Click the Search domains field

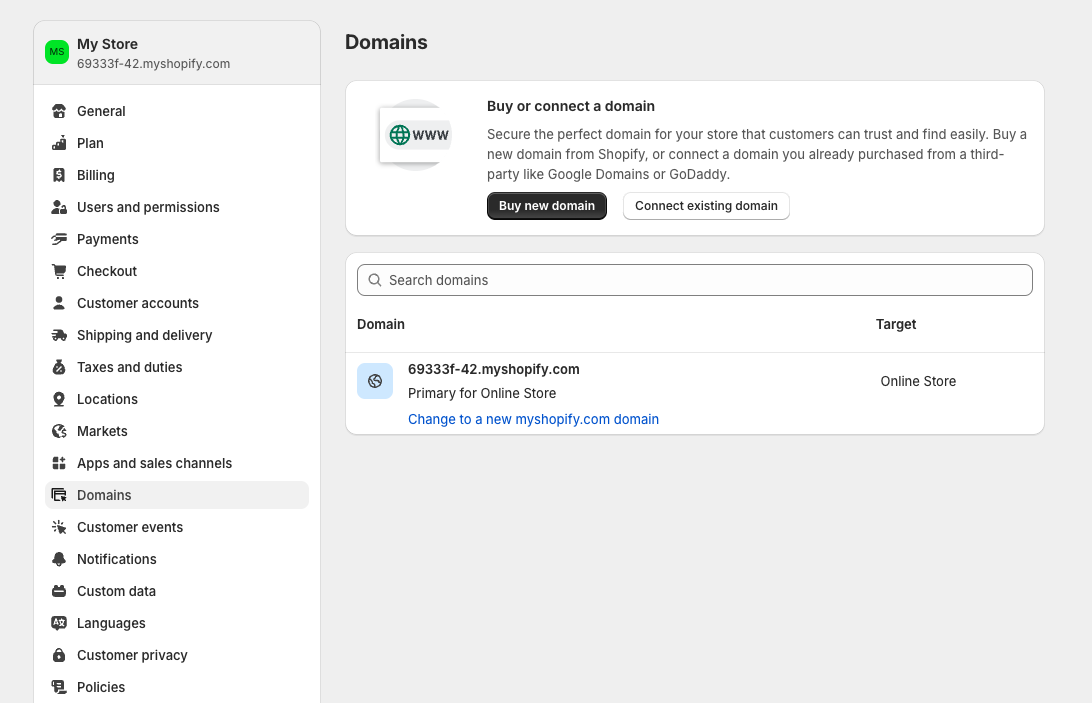[694, 280]
